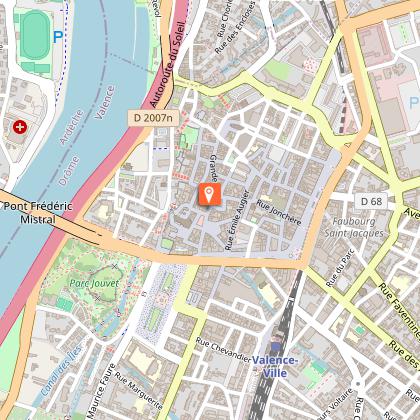This screenshot has height=420, width=420.
Task: Click the orange location pin marker
Action: (x=210, y=194)
